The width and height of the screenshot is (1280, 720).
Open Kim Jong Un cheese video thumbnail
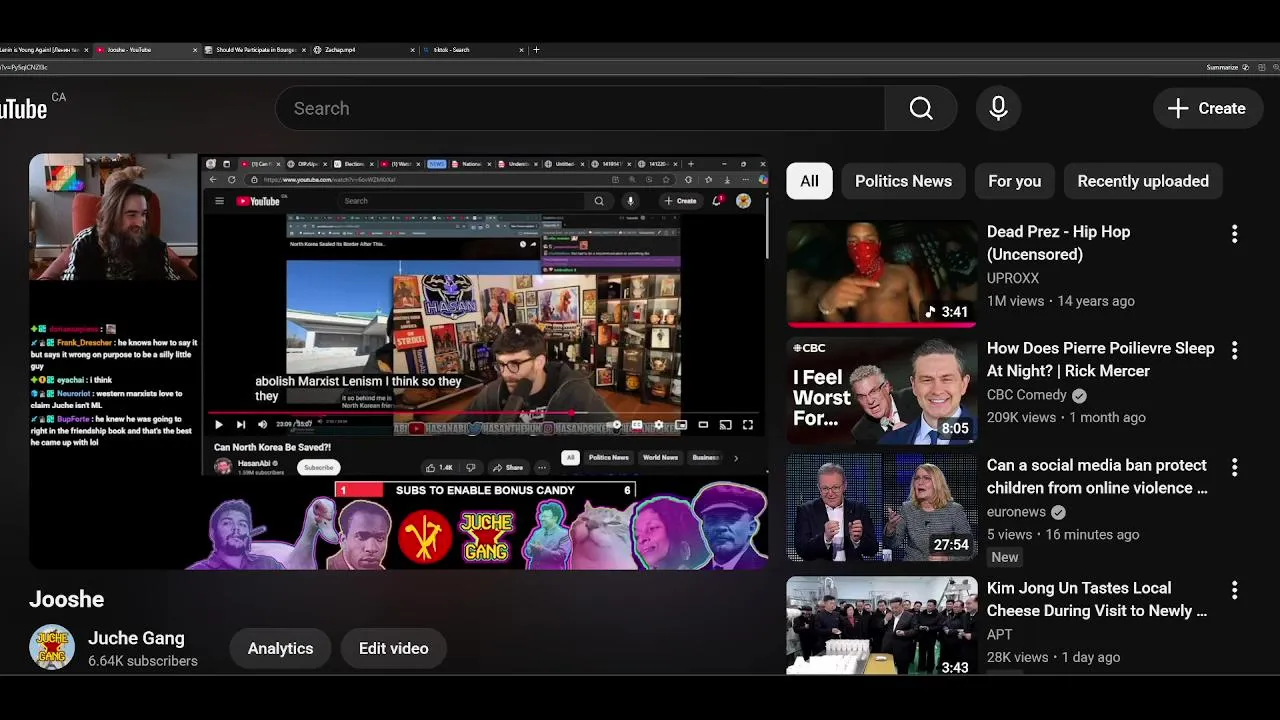point(881,625)
